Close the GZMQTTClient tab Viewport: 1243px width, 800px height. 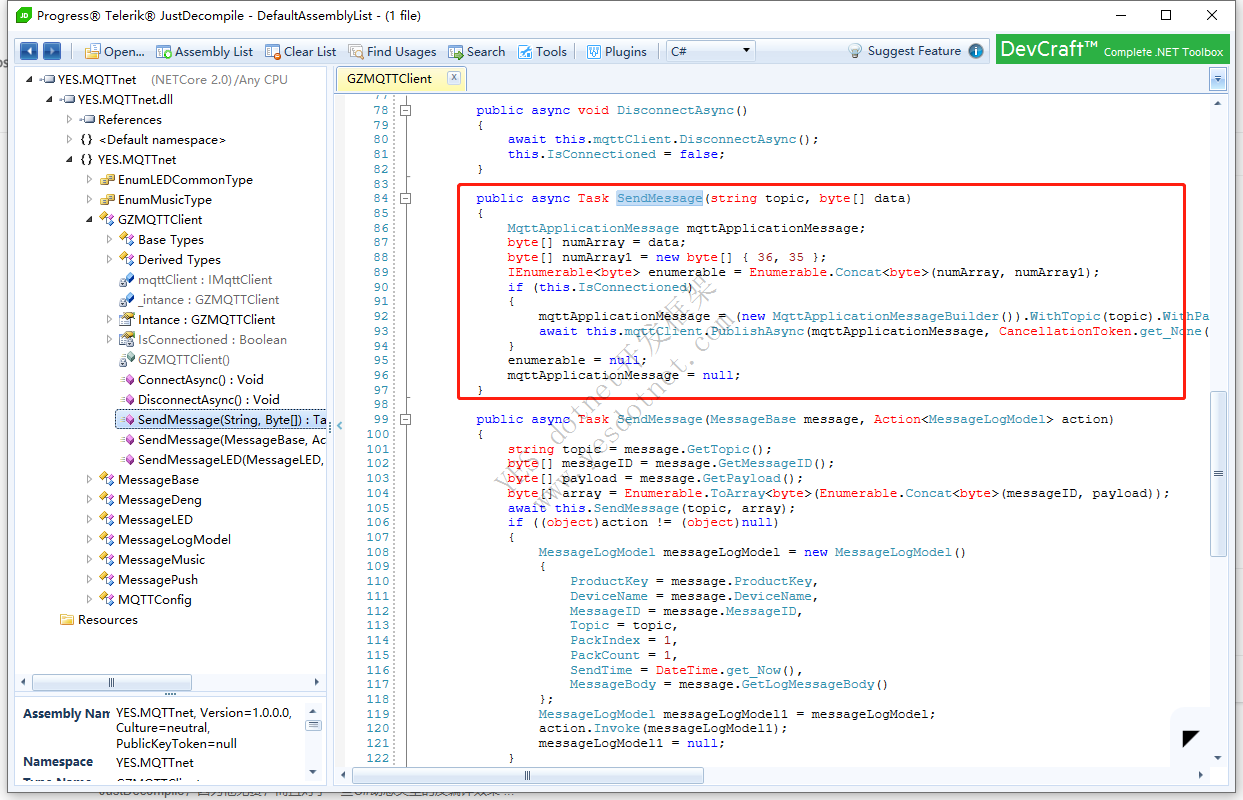[454, 77]
